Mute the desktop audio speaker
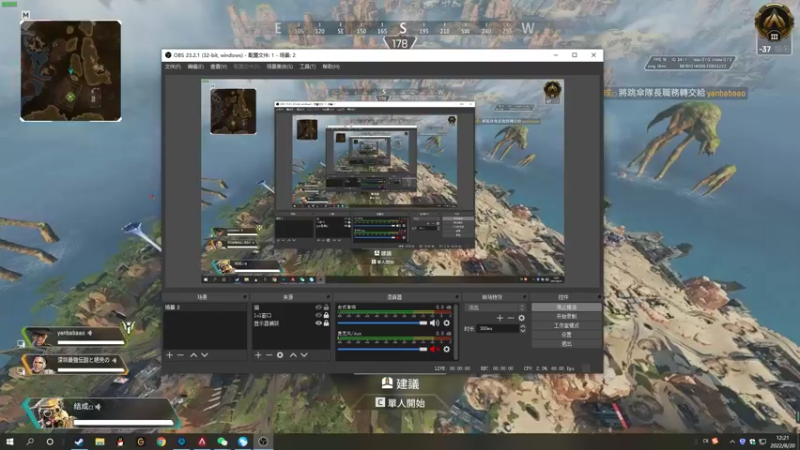 coord(434,323)
